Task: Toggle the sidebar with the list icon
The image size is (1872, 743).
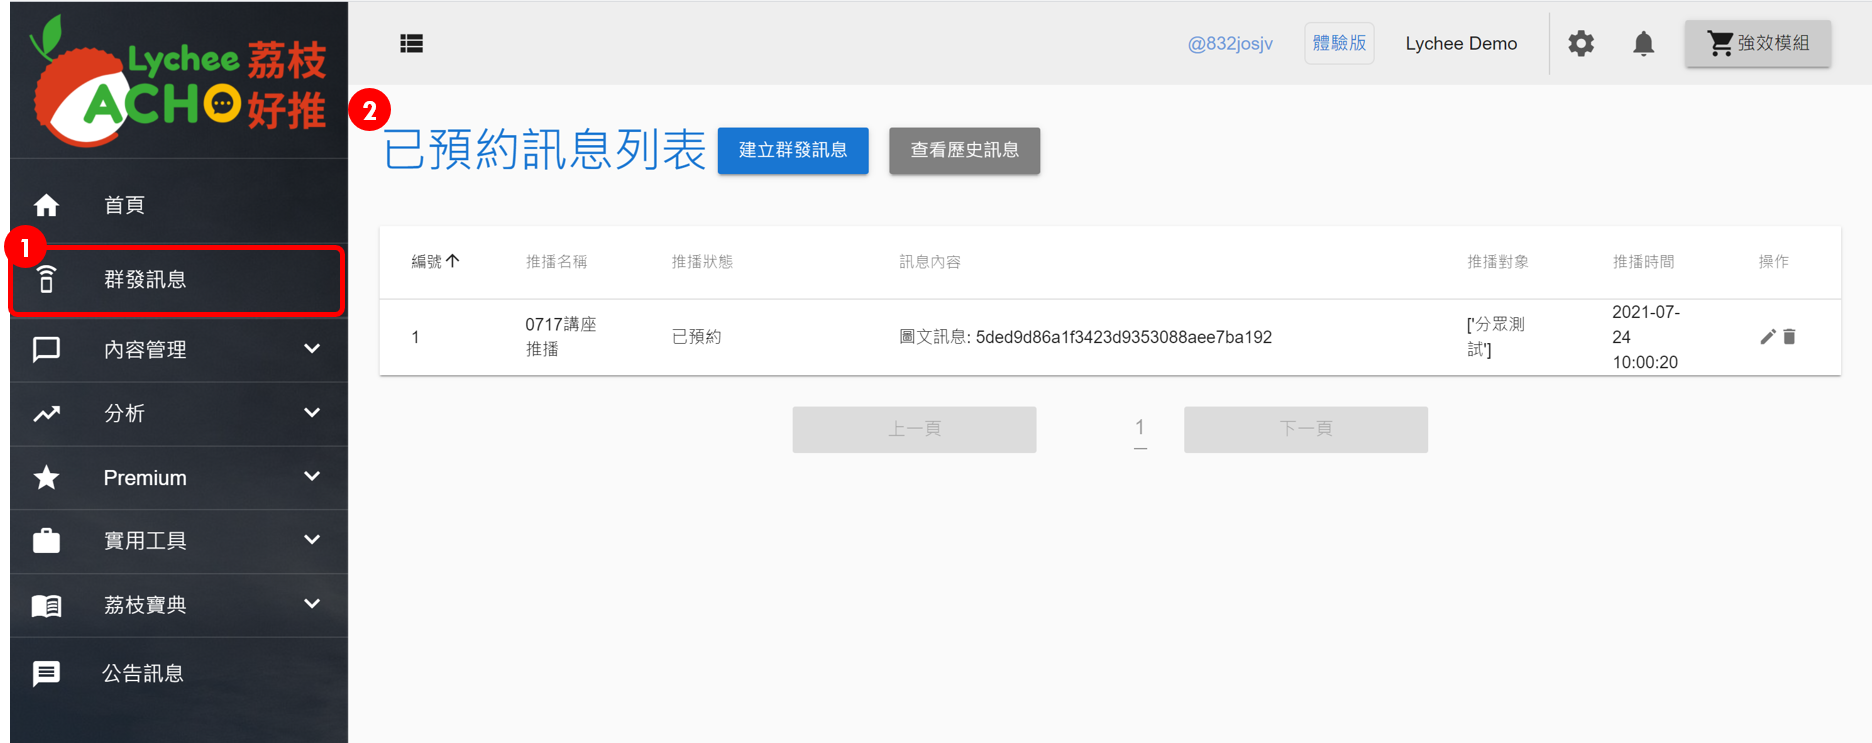Action: click(411, 43)
